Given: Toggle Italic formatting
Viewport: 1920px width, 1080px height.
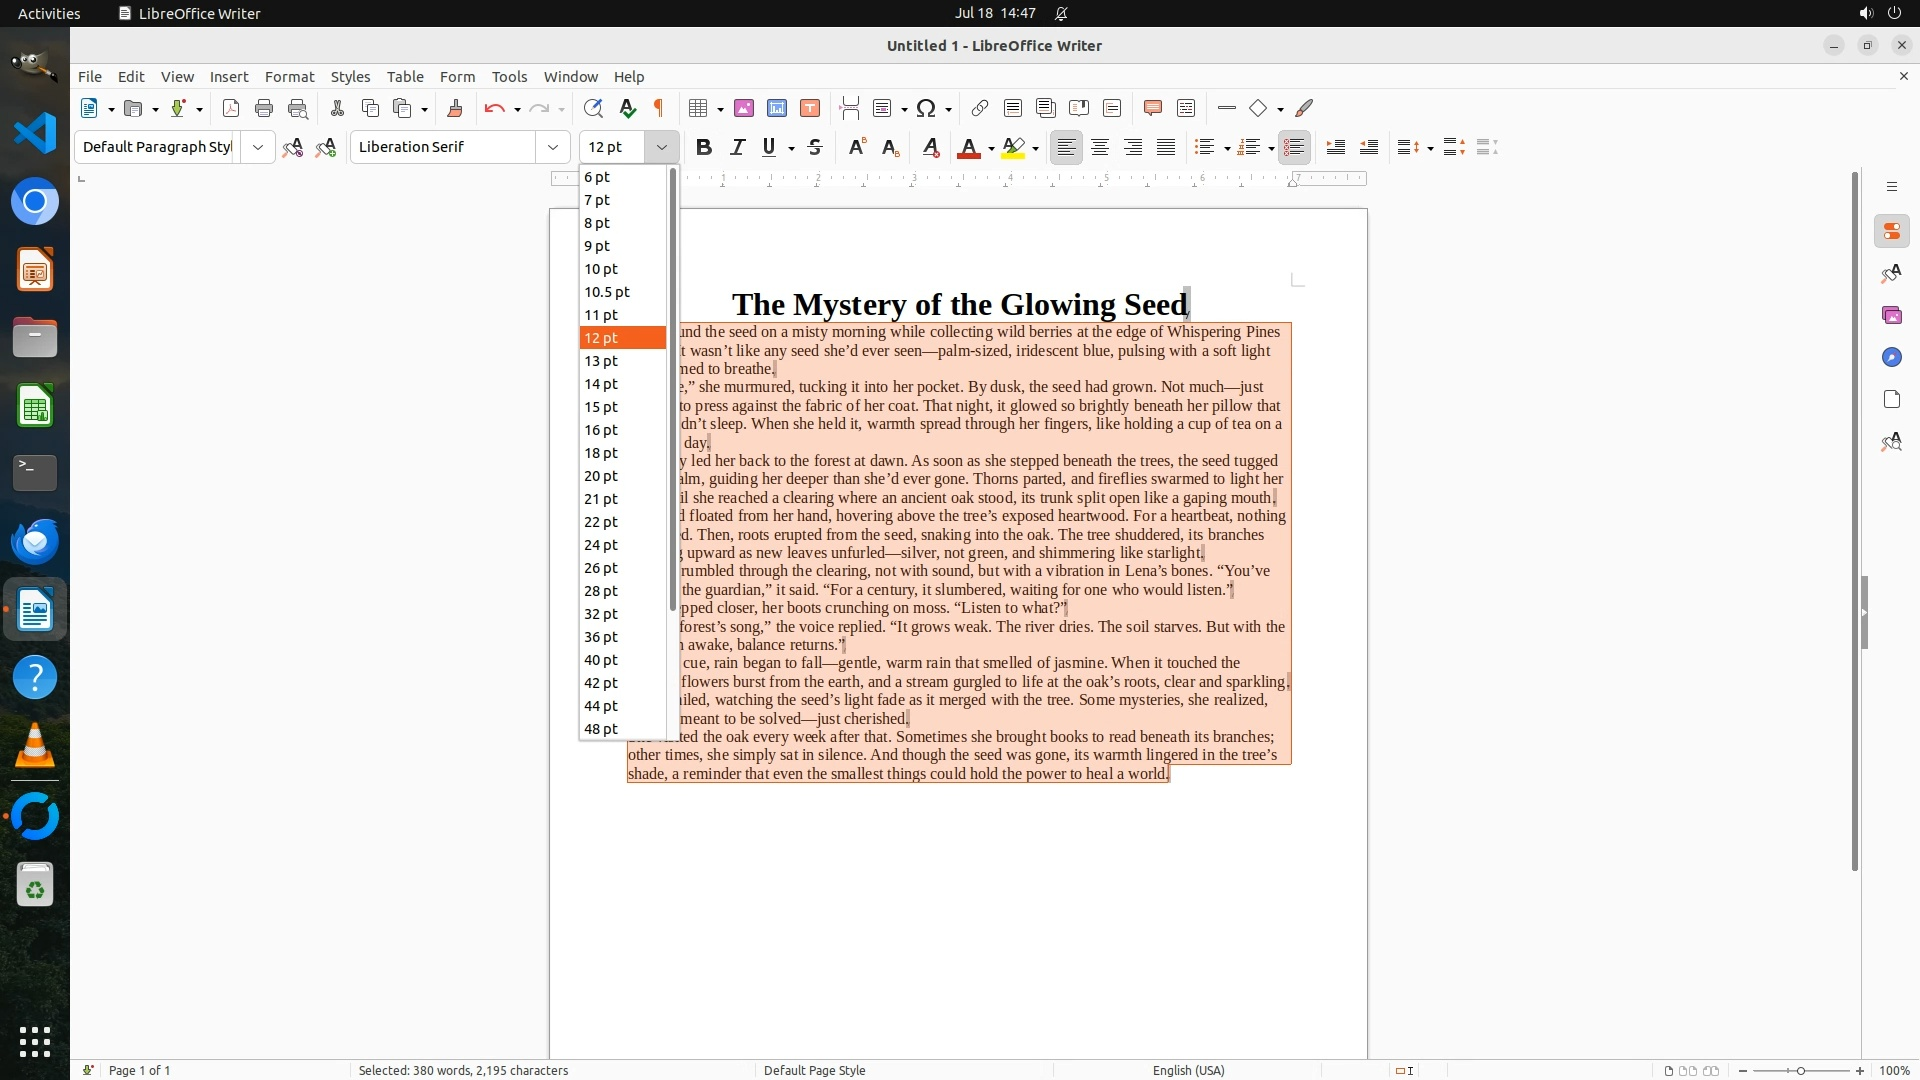Looking at the screenshot, I should pos(737,147).
